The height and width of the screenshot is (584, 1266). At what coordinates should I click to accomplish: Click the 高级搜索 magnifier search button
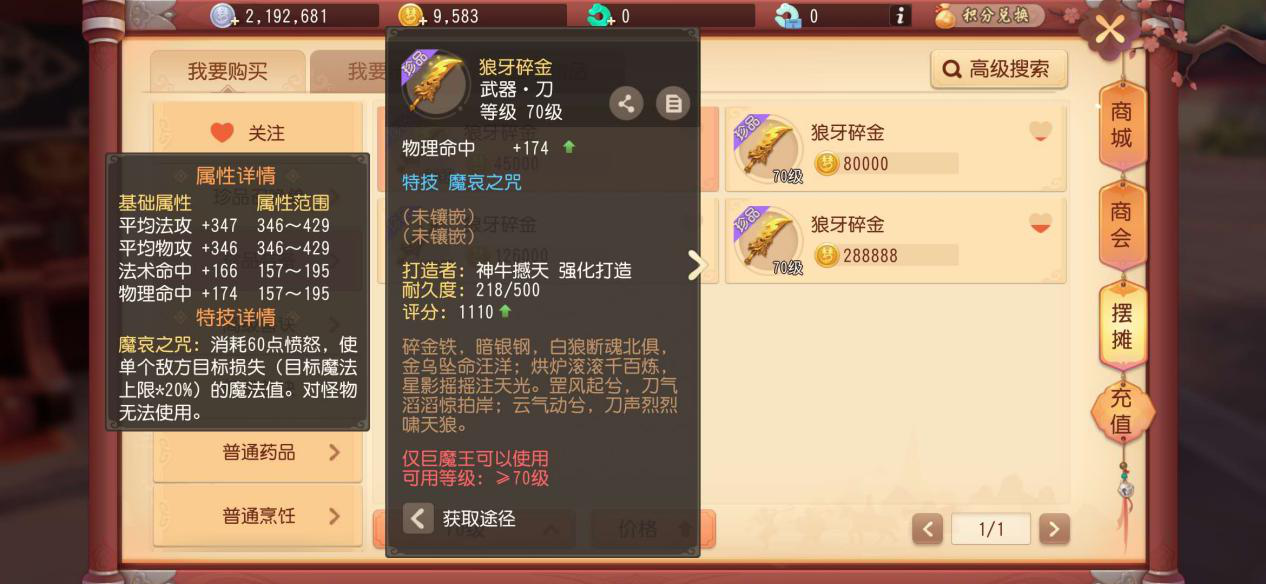coord(998,69)
